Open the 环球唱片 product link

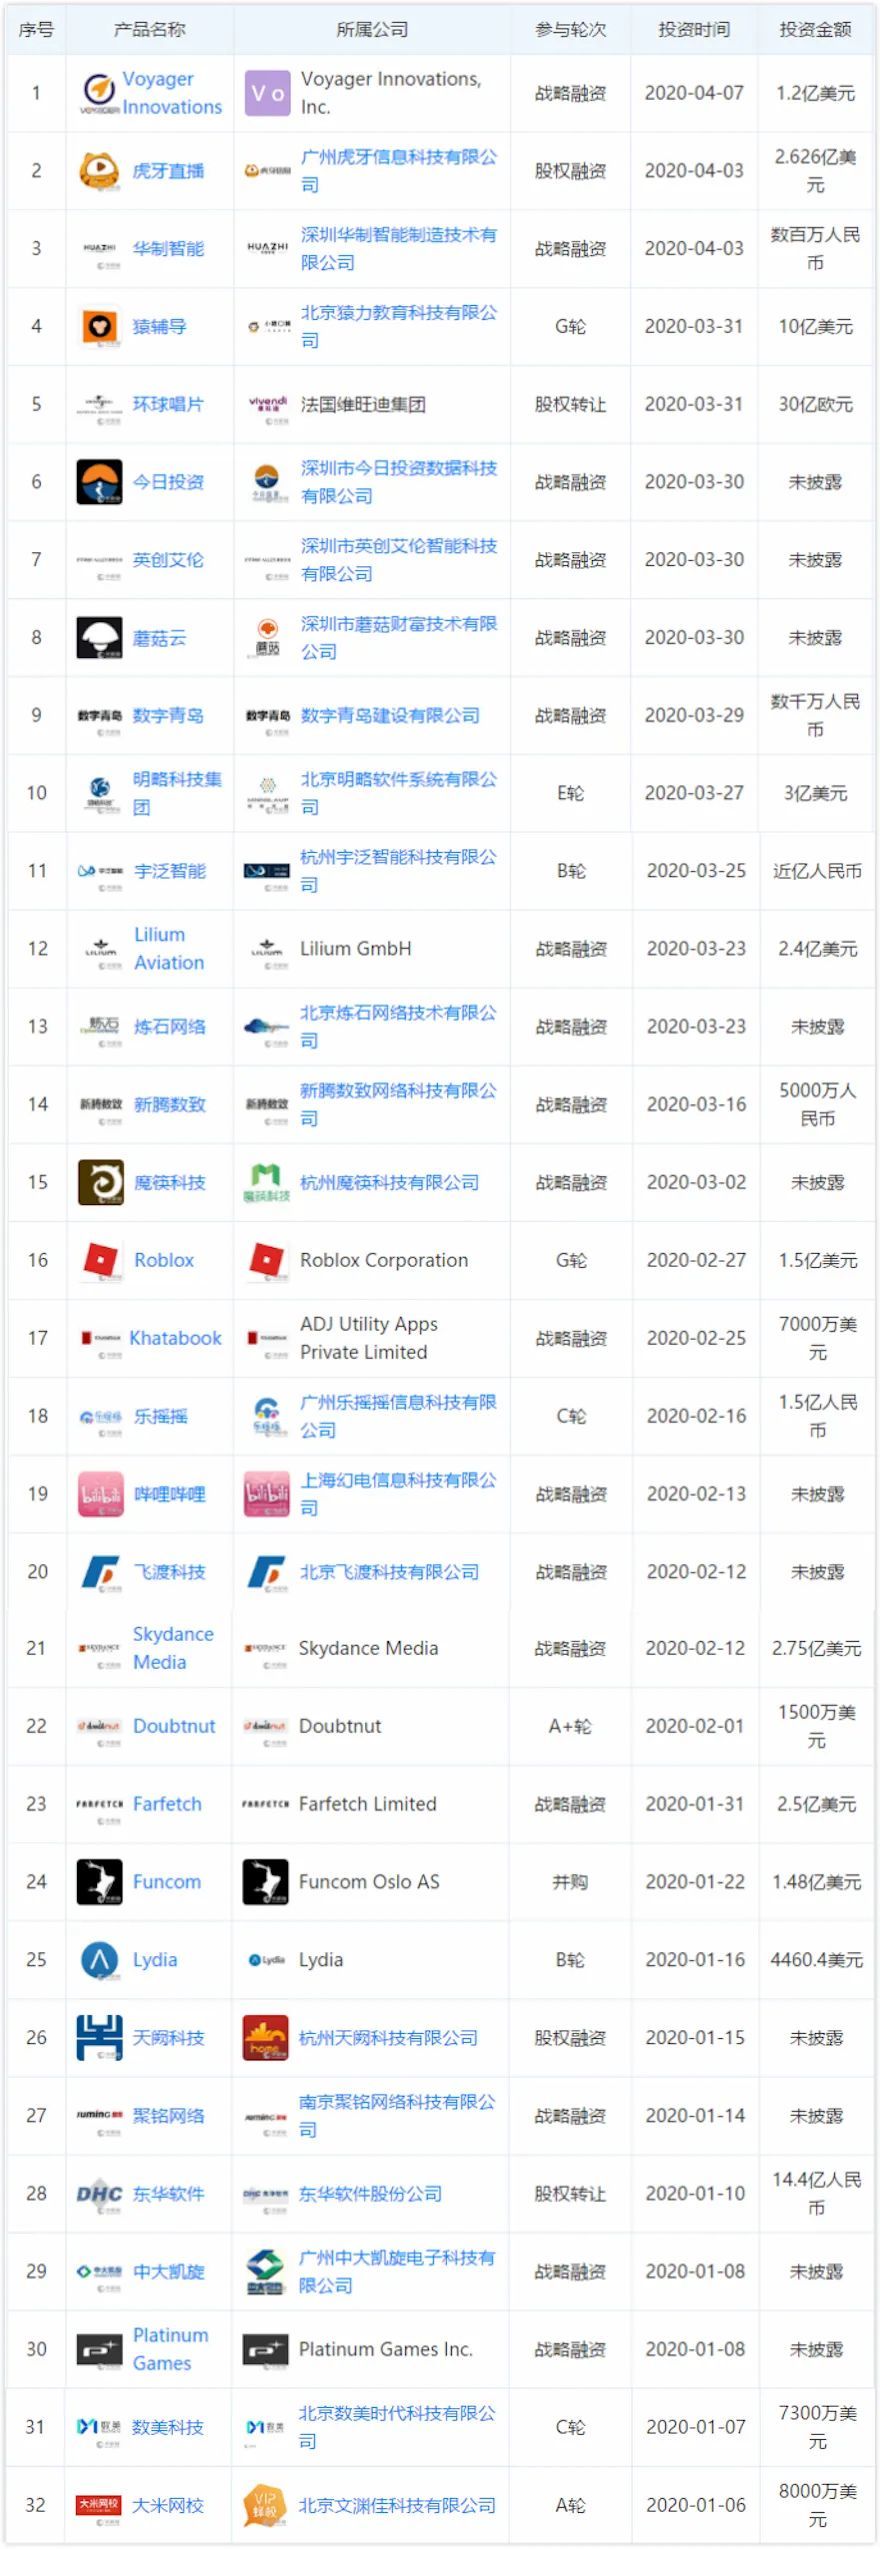tap(168, 404)
